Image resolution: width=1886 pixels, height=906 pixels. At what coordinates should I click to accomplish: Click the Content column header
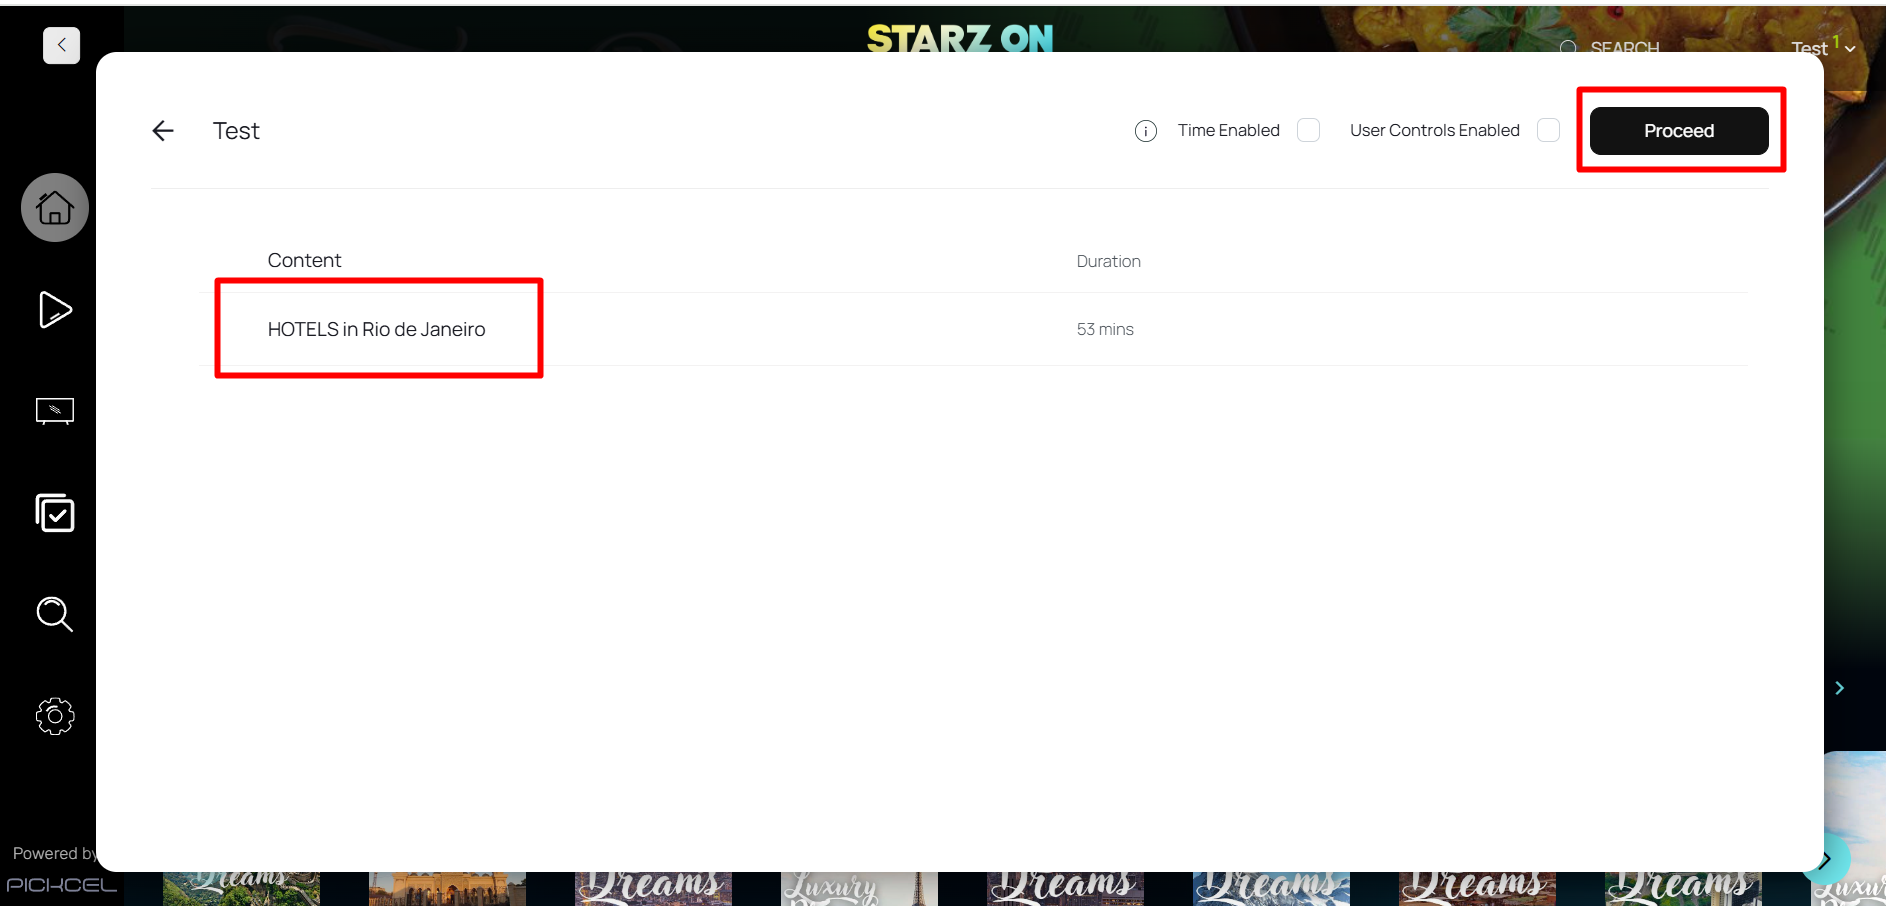point(304,261)
